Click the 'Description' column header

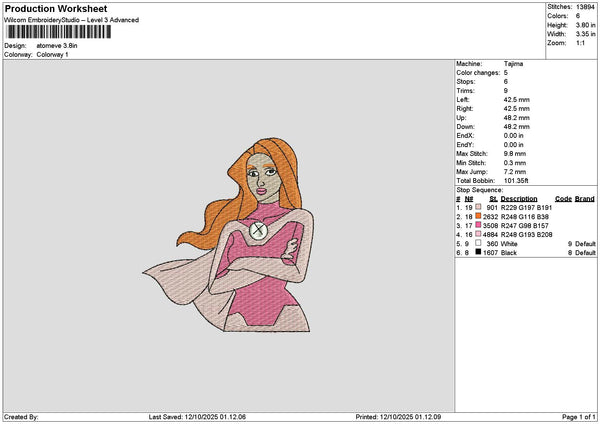(x=518, y=199)
